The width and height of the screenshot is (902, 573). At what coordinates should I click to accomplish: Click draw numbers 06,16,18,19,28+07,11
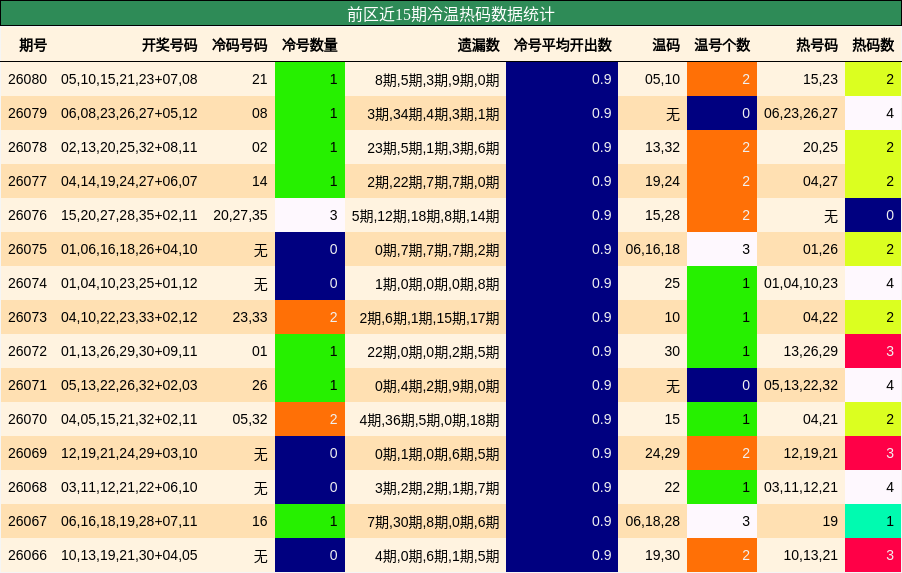coord(129,521)
